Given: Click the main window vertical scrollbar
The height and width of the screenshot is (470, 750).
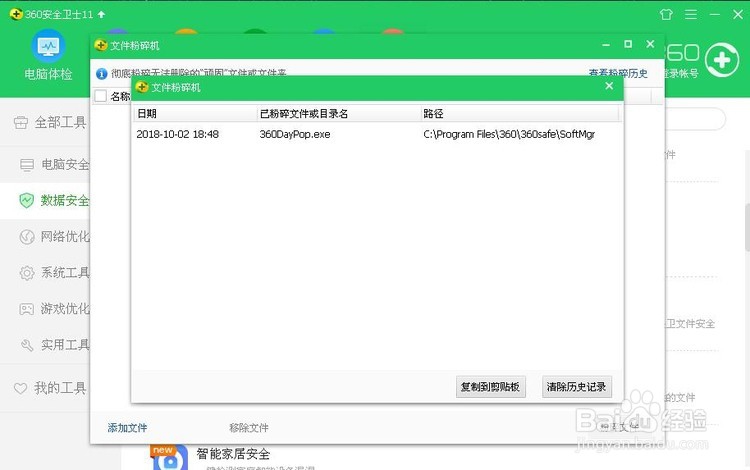Looking at the screenshot, I should click(x=747, y=227).
